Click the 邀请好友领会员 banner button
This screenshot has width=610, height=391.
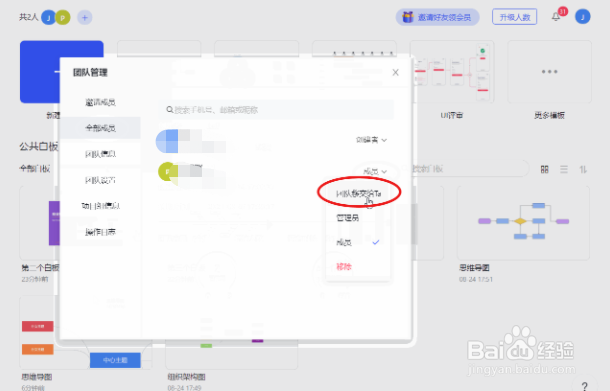click(x=438, y=18)
